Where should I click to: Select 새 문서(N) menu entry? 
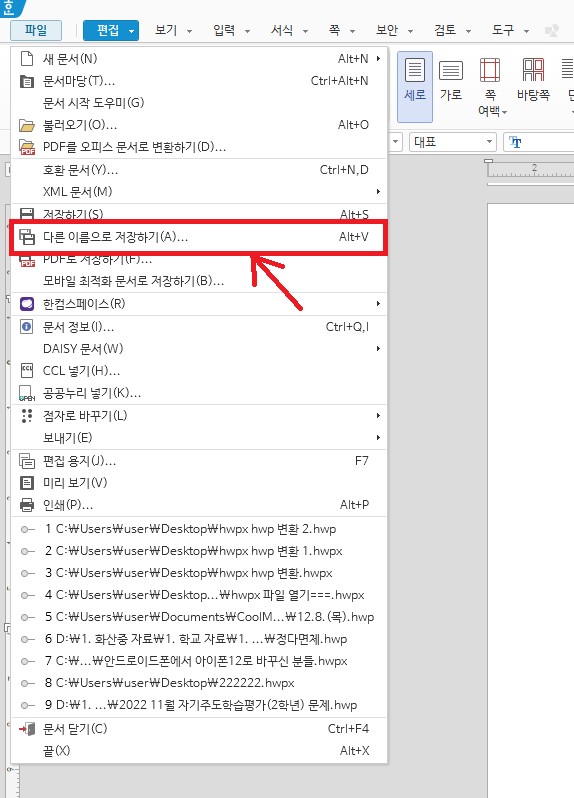coord(199,59)
